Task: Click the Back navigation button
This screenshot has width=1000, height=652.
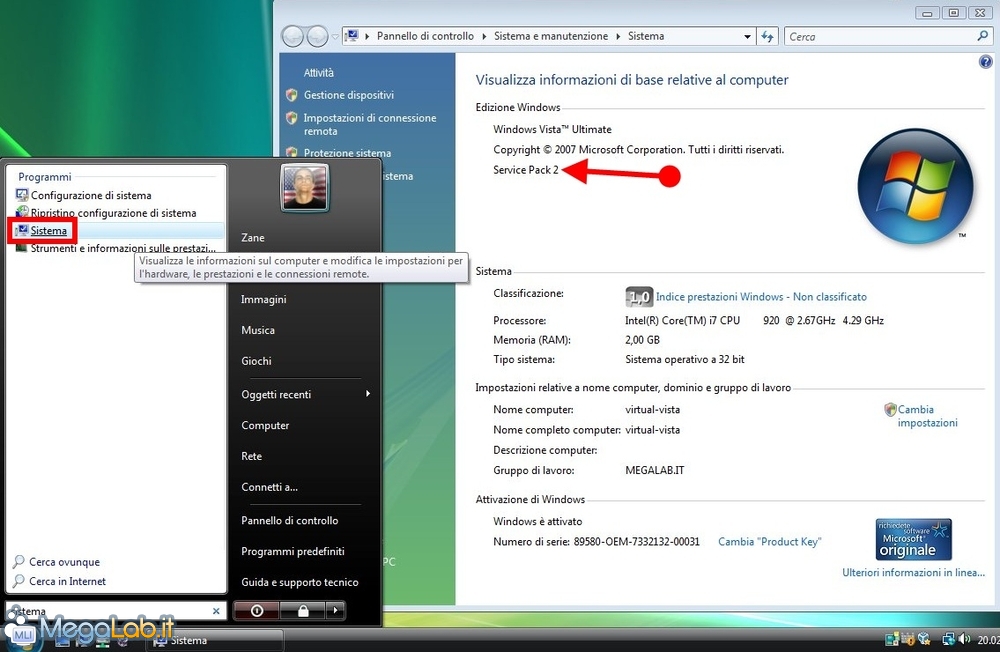Action: tap(293, 36)
